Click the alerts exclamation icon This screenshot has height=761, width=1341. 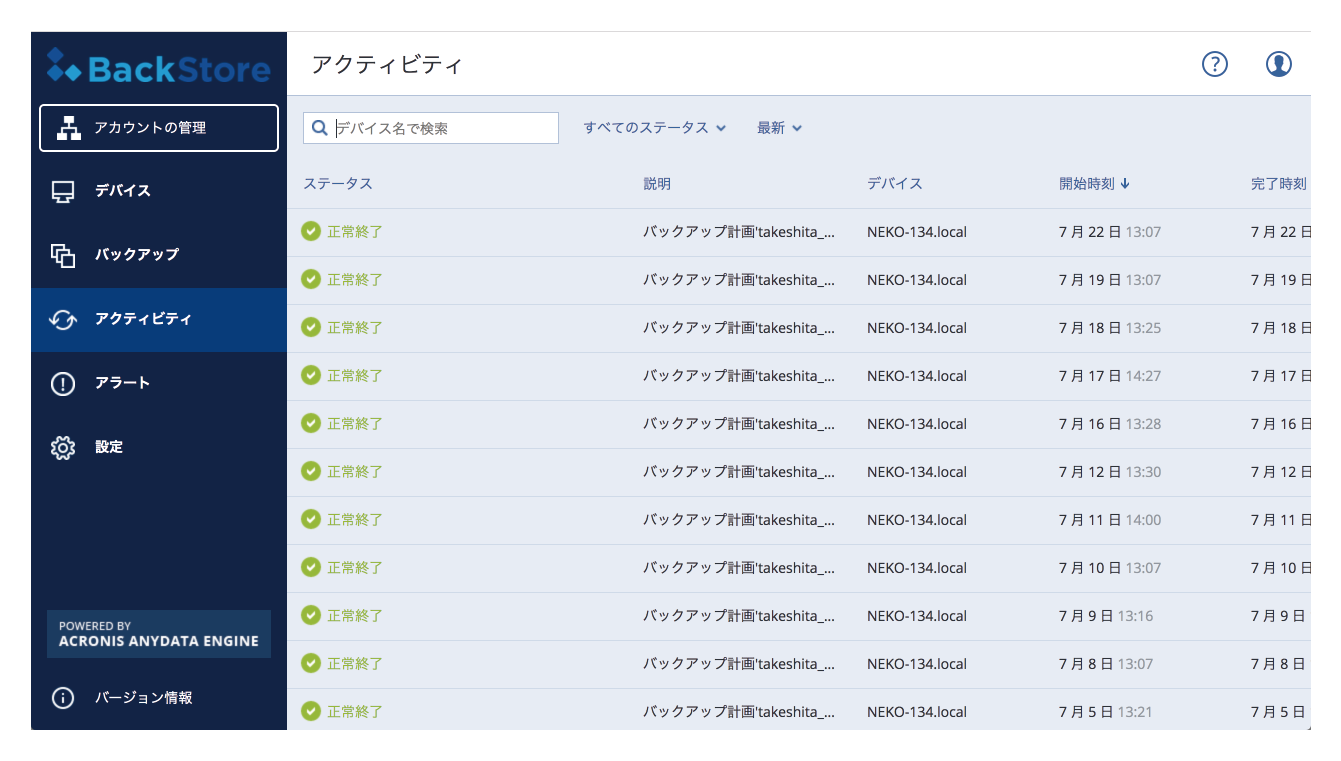pos(63,383)
